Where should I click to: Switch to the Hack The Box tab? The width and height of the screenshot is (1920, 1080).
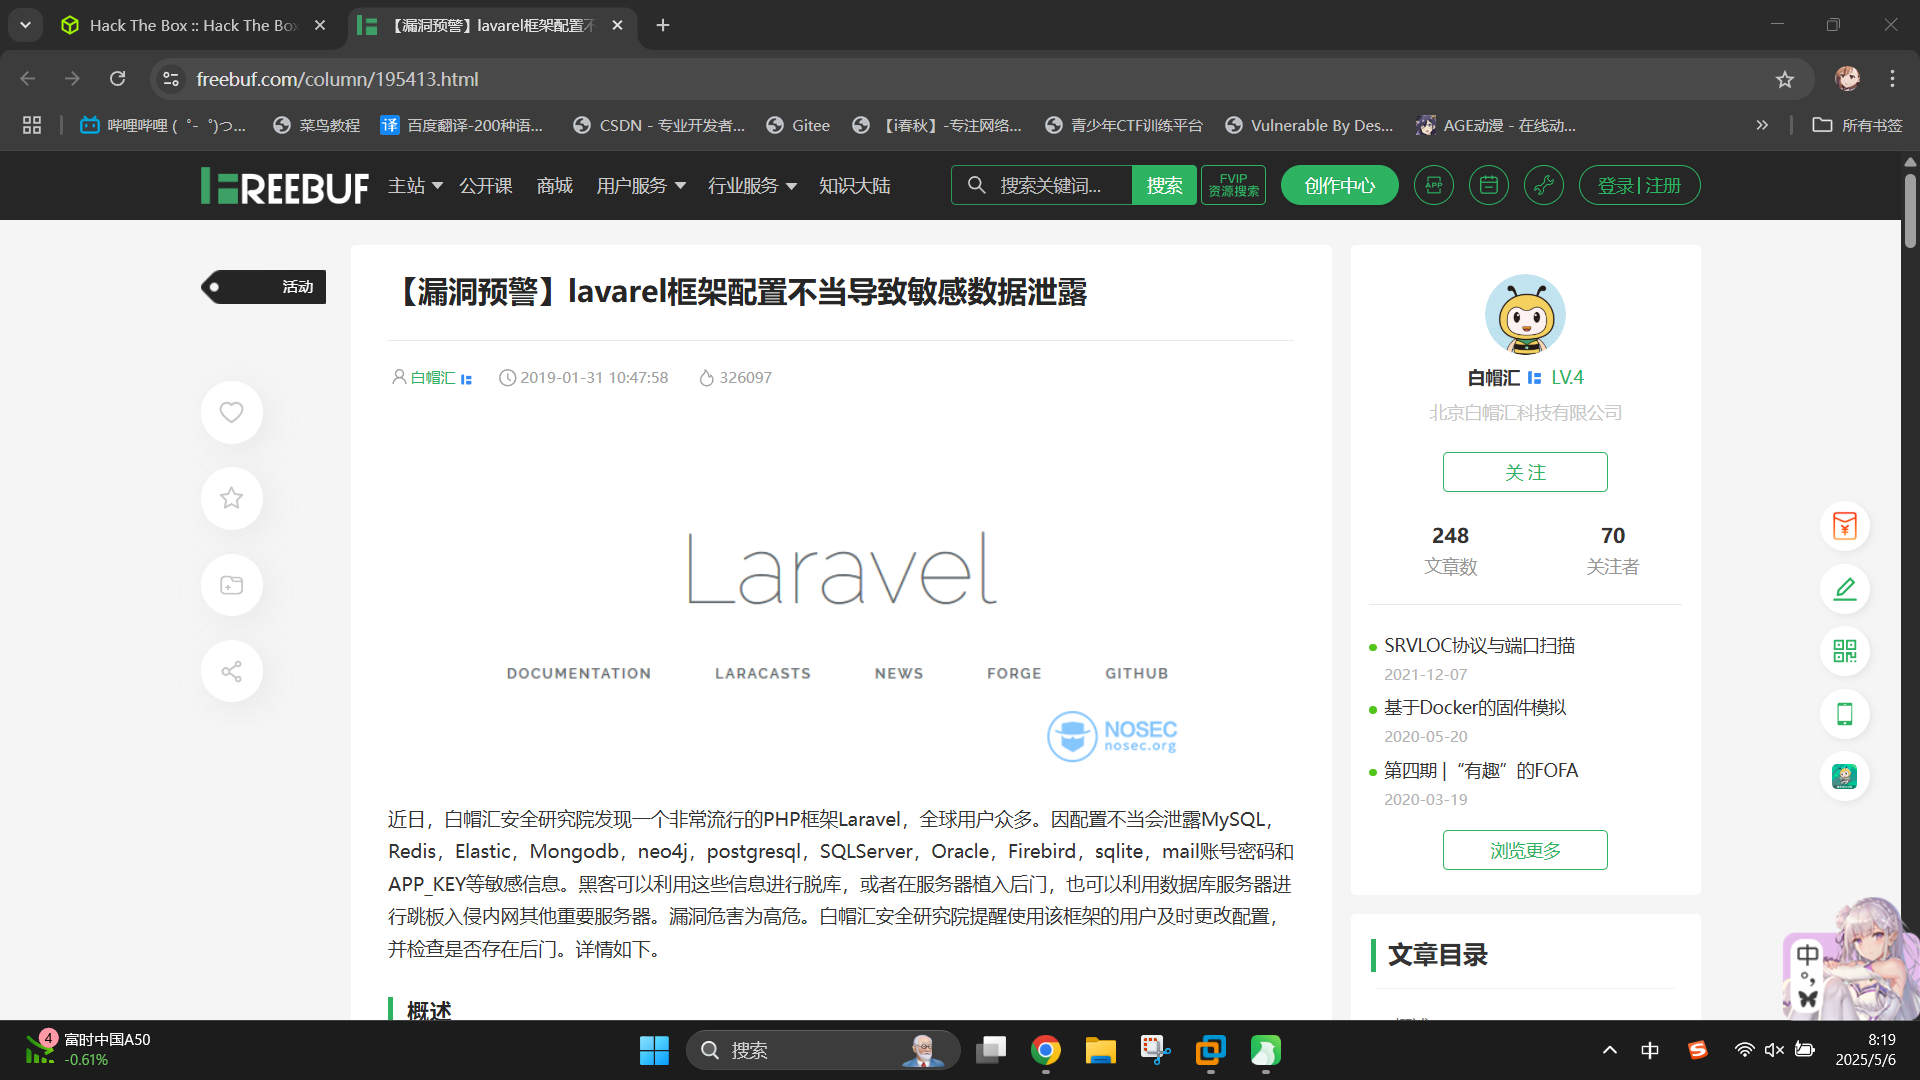(193, 25)
